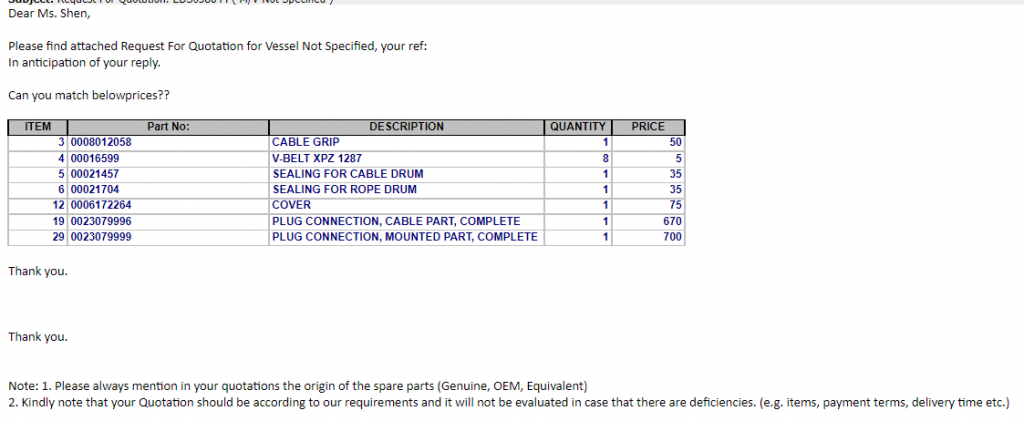Click PLUG CONNECTION, CABLE PART, COMPLETE cell

pyautogui.click(x=406, y=221)
